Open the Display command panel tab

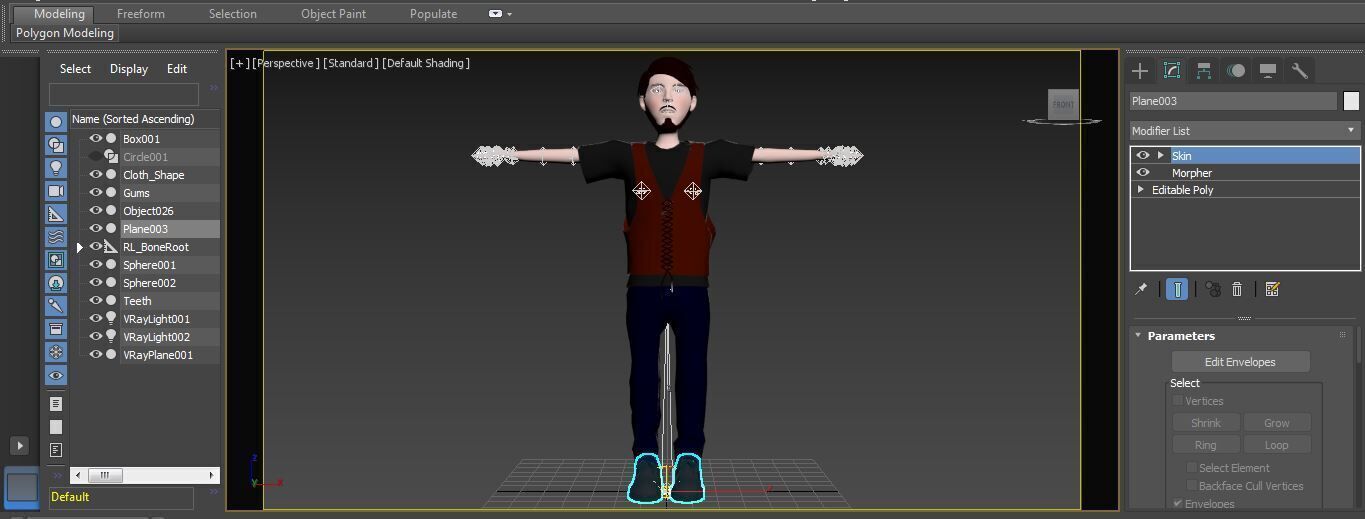(1268, 70)
